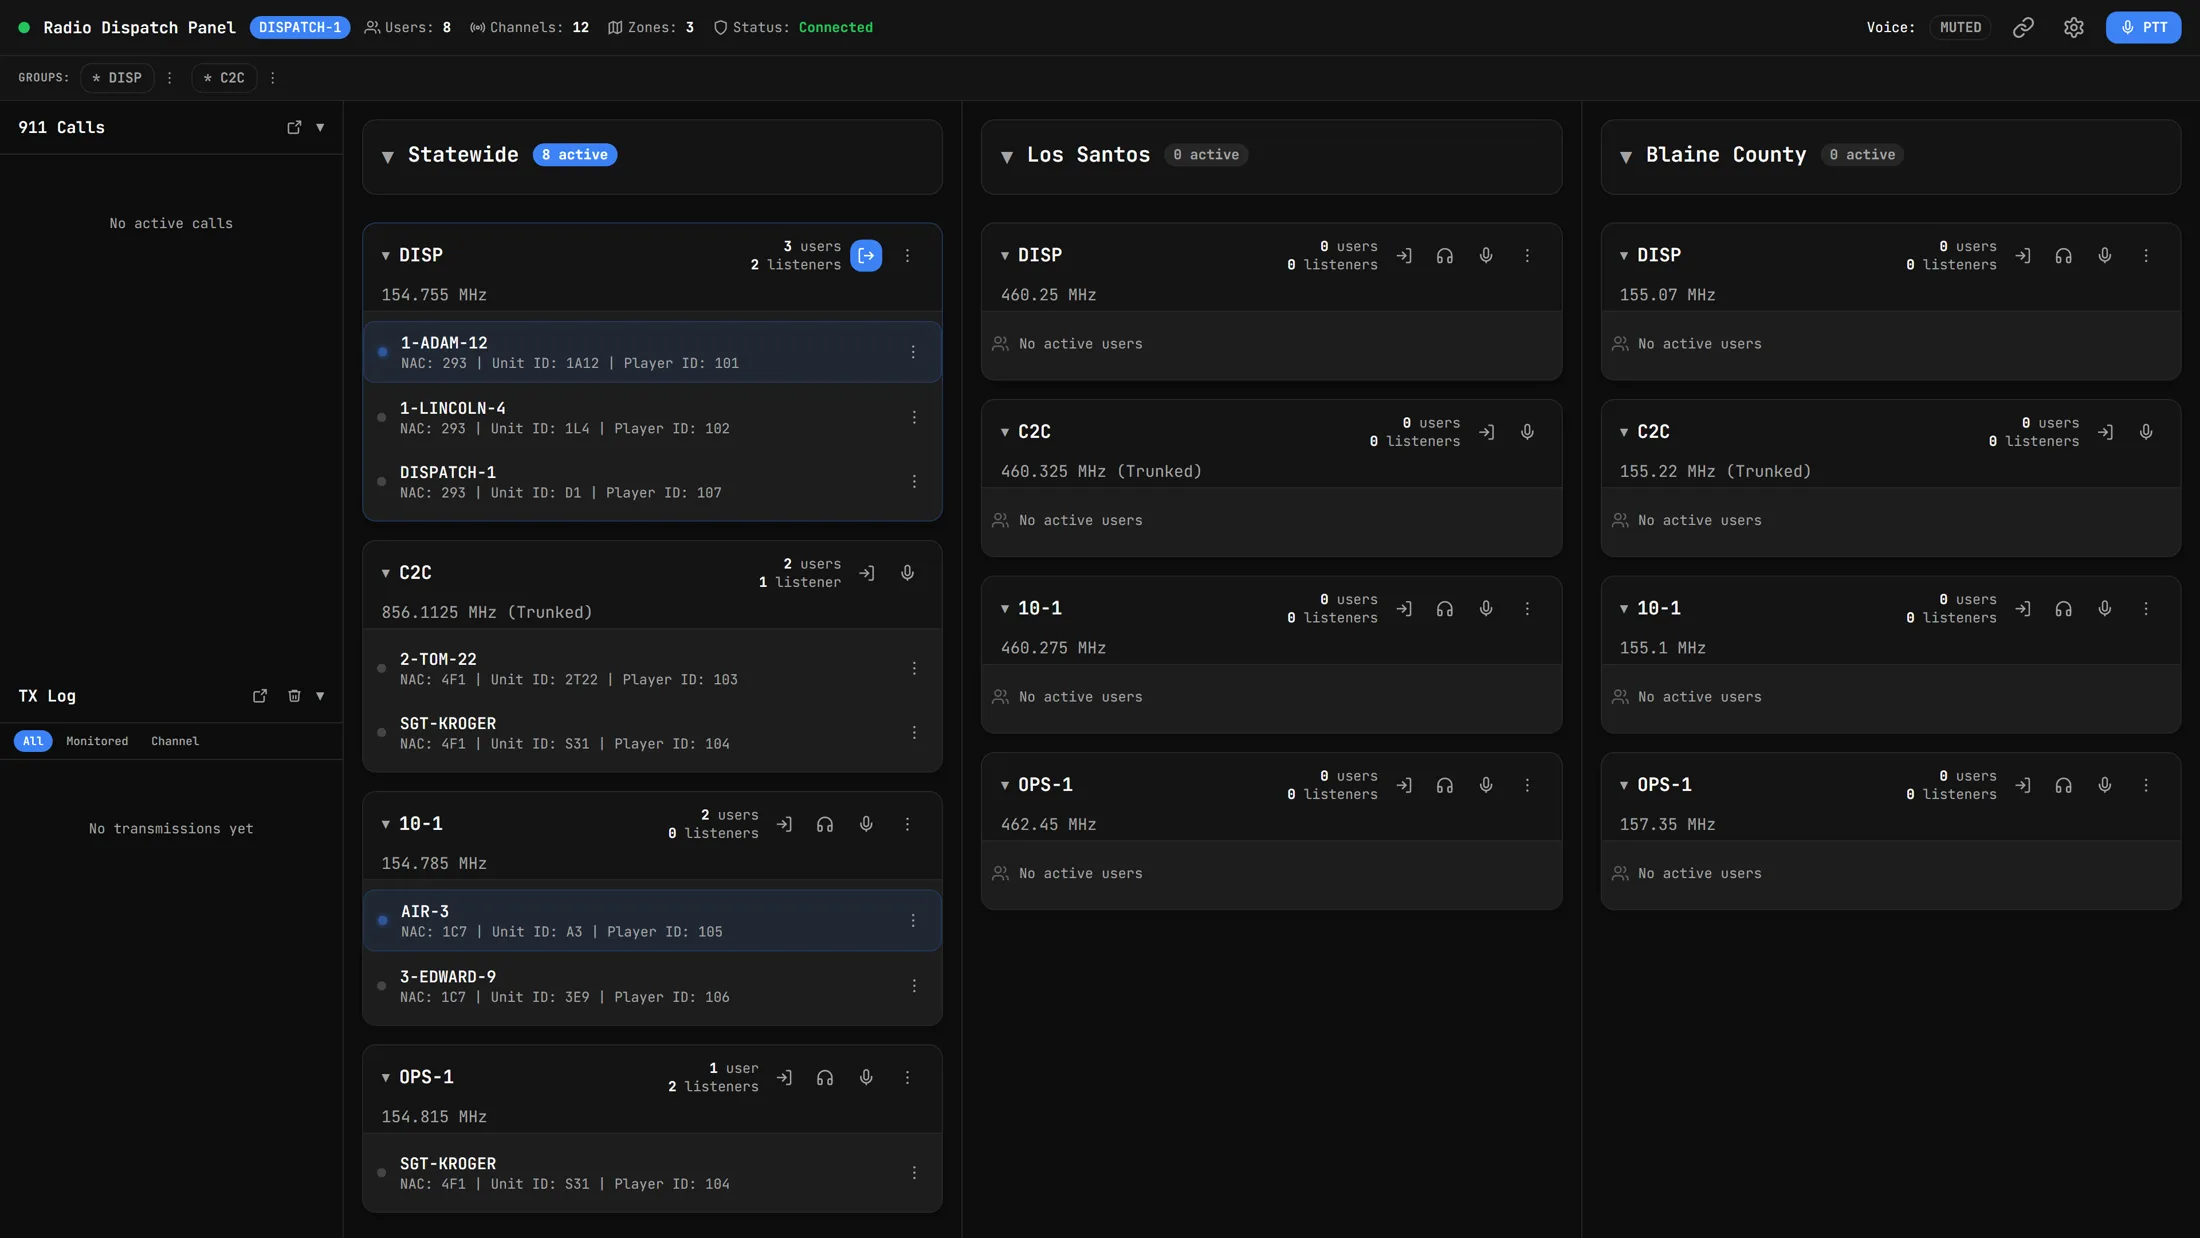Select the All tab in TX Log
The width and height of the screenshot is (2200, 1238).
pos(33,741)
